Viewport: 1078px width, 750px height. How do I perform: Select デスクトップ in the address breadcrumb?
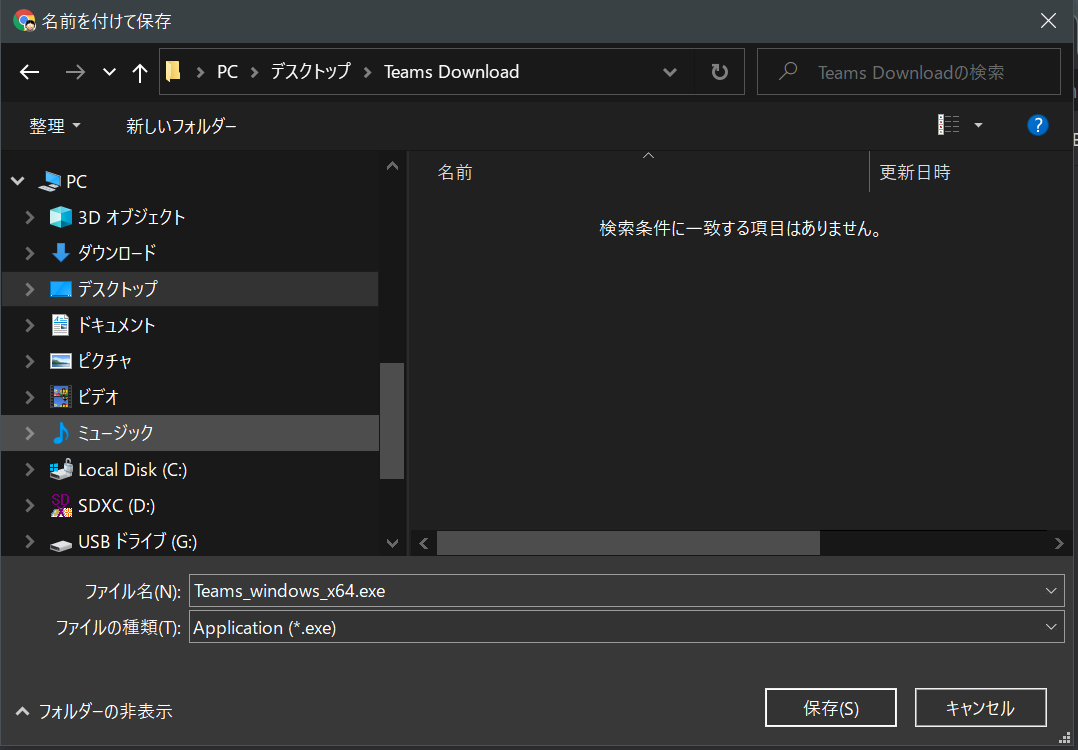311,71
